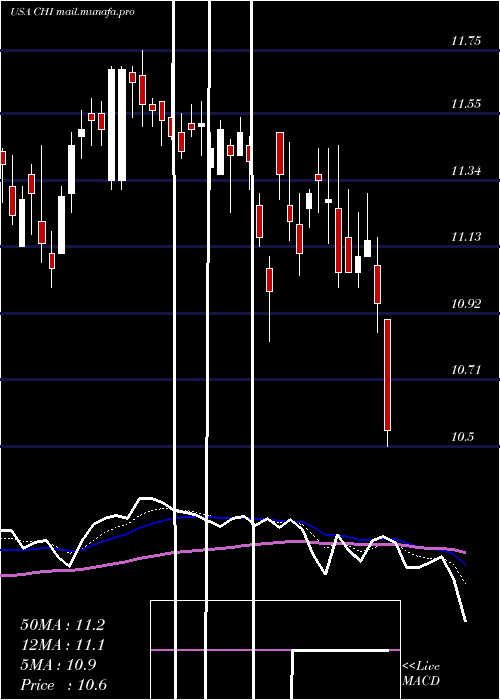Click the 'USA CHI mail.munafa.pro' chart title

point(72,12)
